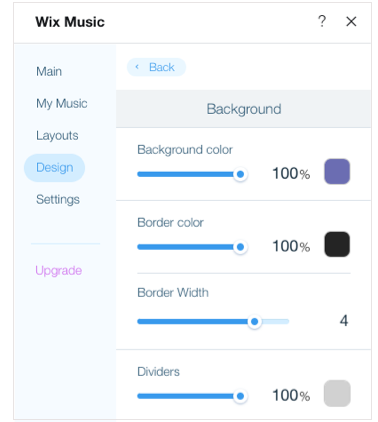378x422 pixels.
Task: Click the Dividers opacity slider handle
Action: click(240, 396)
